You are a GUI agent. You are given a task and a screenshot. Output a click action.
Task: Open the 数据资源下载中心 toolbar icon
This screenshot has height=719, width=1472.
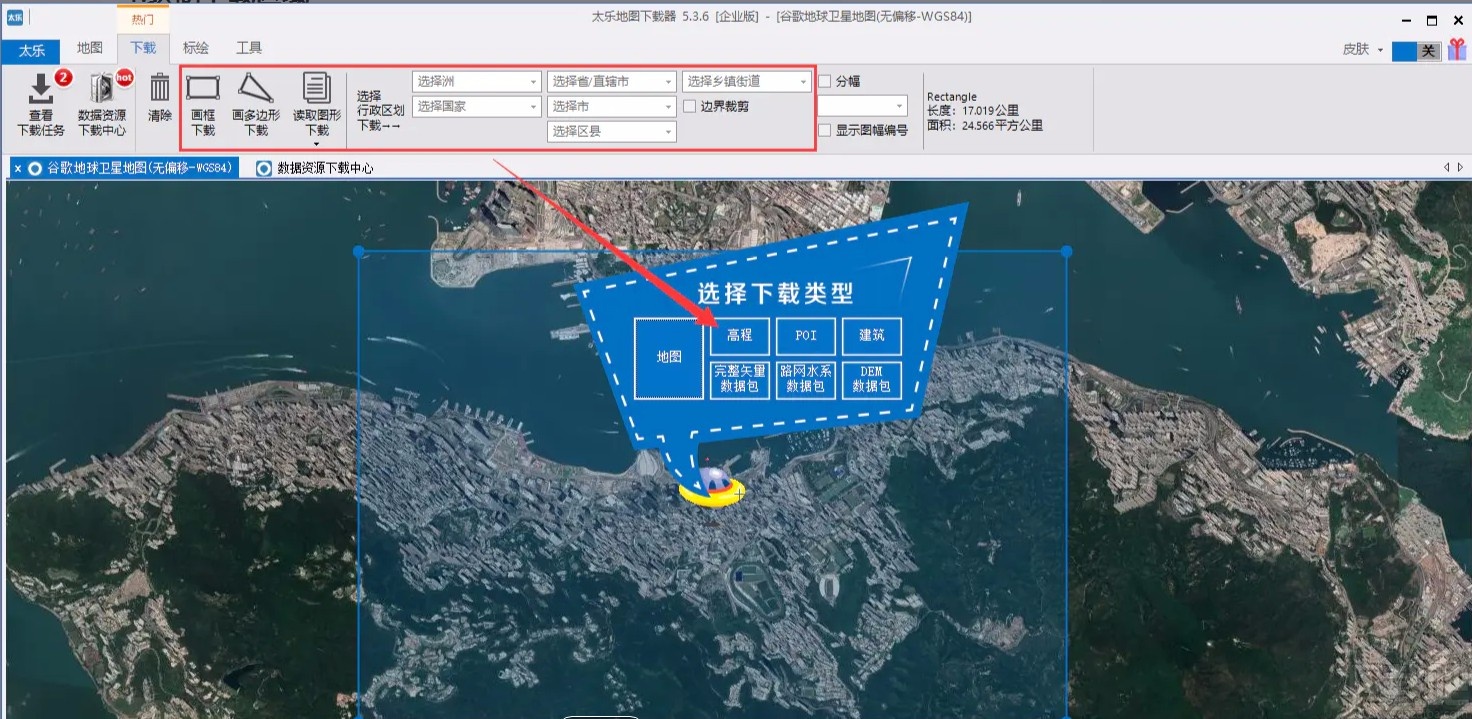click(102, 104)
